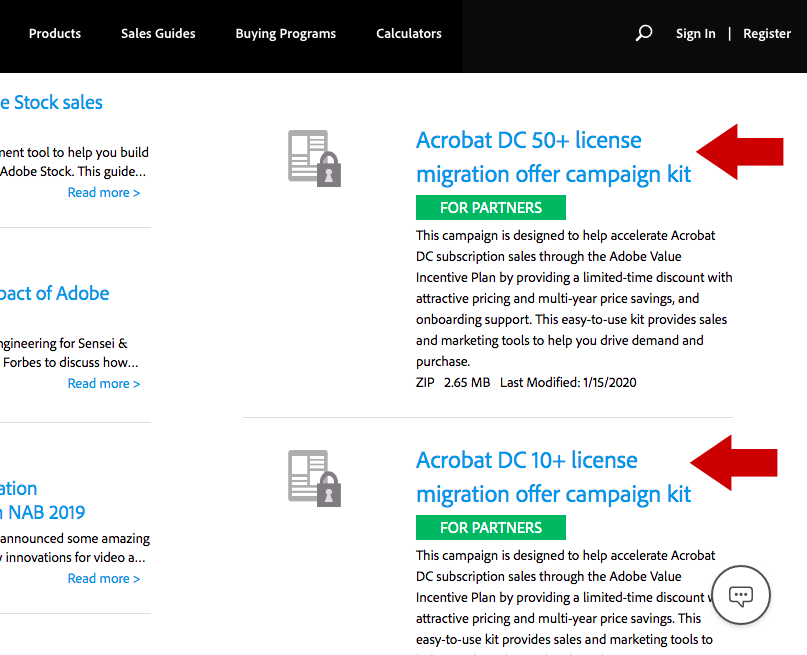Screen dimensions: 807x655
Task: Click 'Forbes to discuss how...' teaser text
Action: [71, 363]
